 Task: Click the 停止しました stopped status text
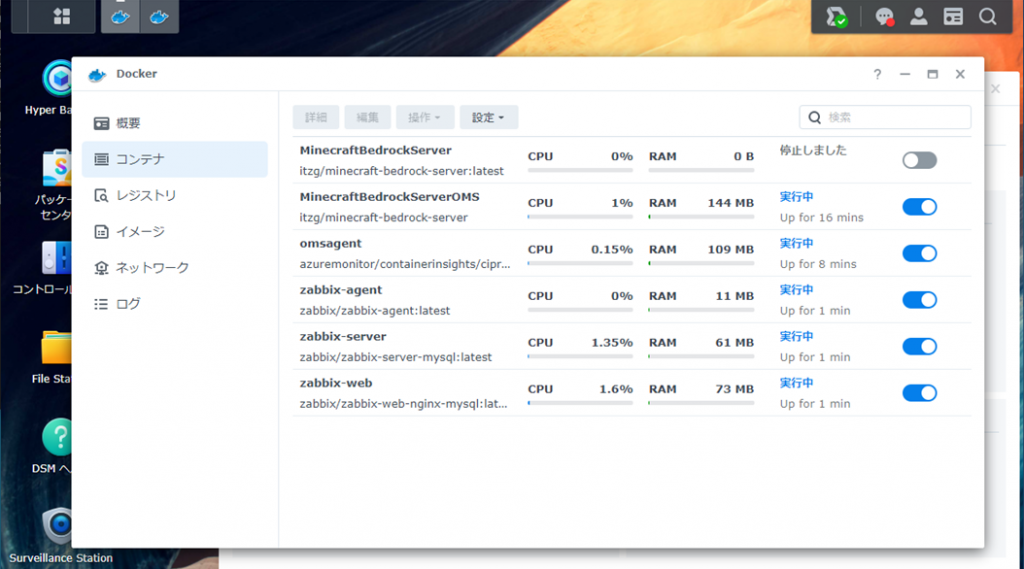[813, 150]
